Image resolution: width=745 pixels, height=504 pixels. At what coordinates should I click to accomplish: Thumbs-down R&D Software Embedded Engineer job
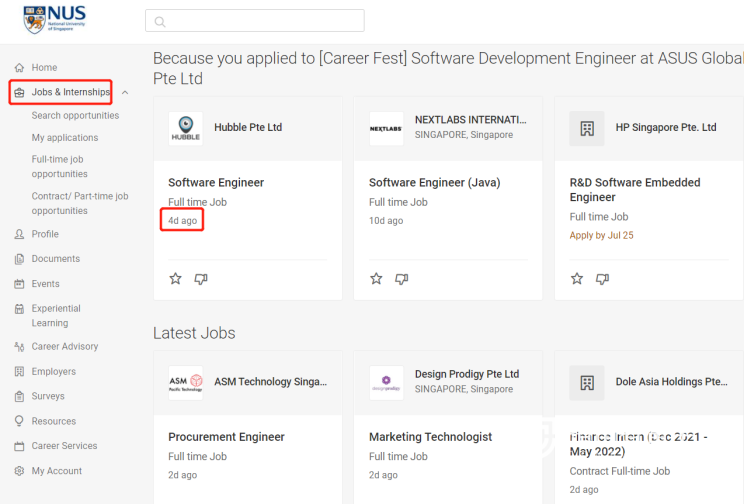pos(602,279)
